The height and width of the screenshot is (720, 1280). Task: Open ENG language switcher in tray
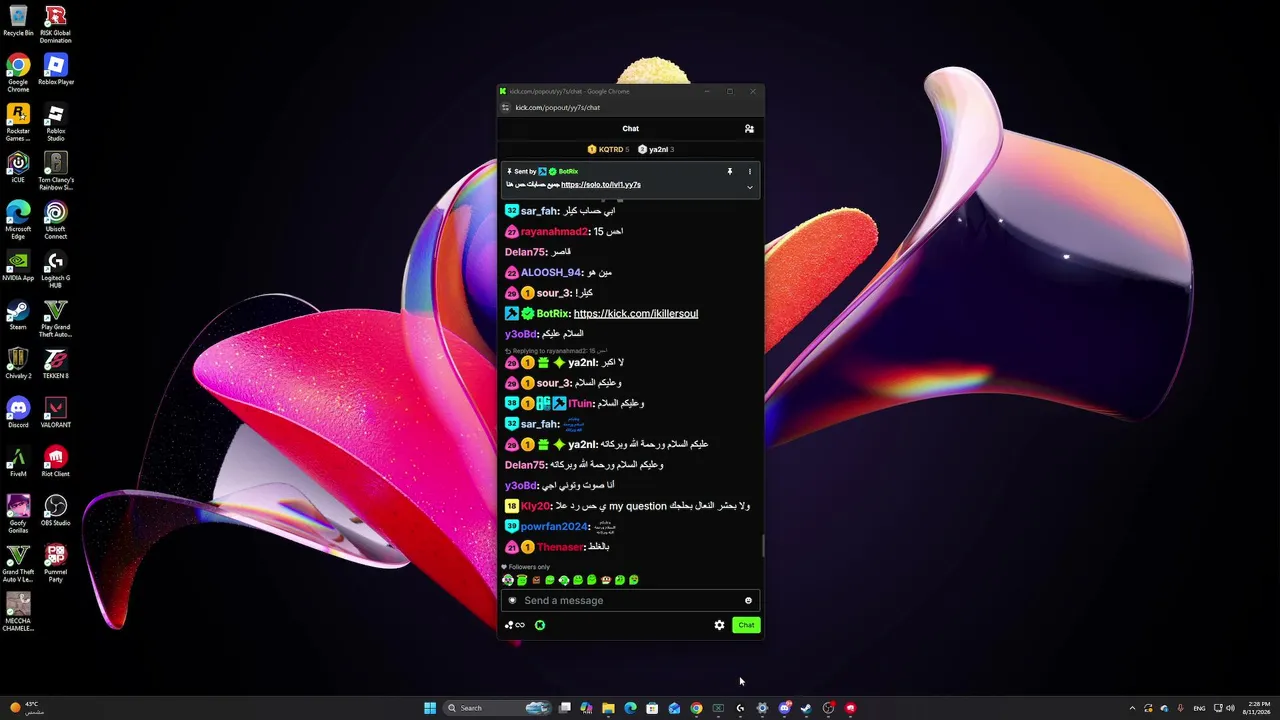[x=1199, y=708]
